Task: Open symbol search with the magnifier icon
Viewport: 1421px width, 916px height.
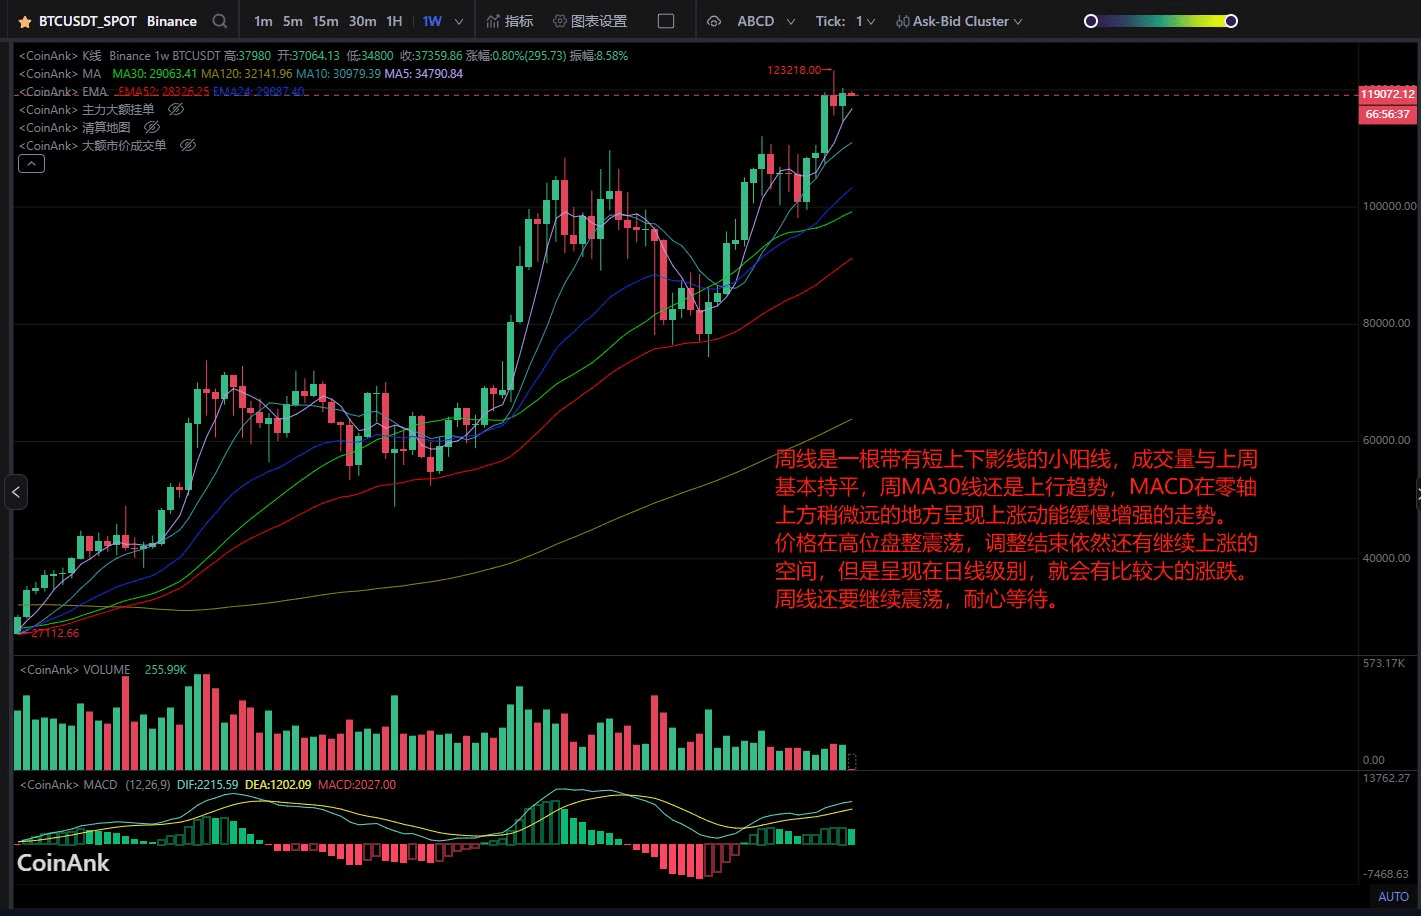Action: 220,21
